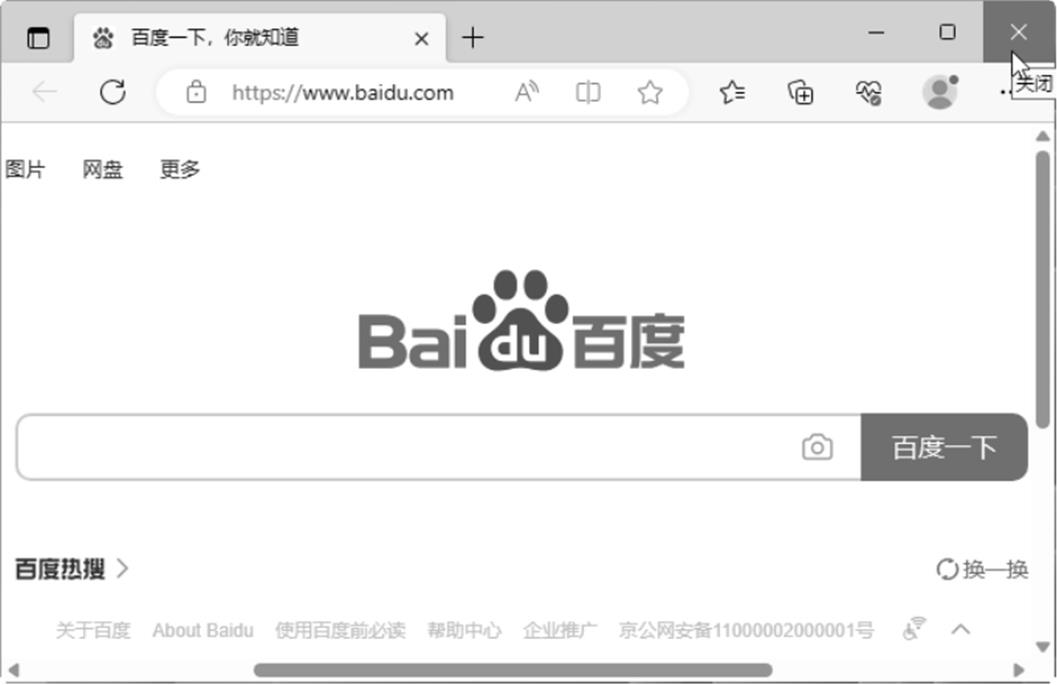Add this page to favorites star
Viewport: 1057px width, 685px height.
tap(650, 92)
